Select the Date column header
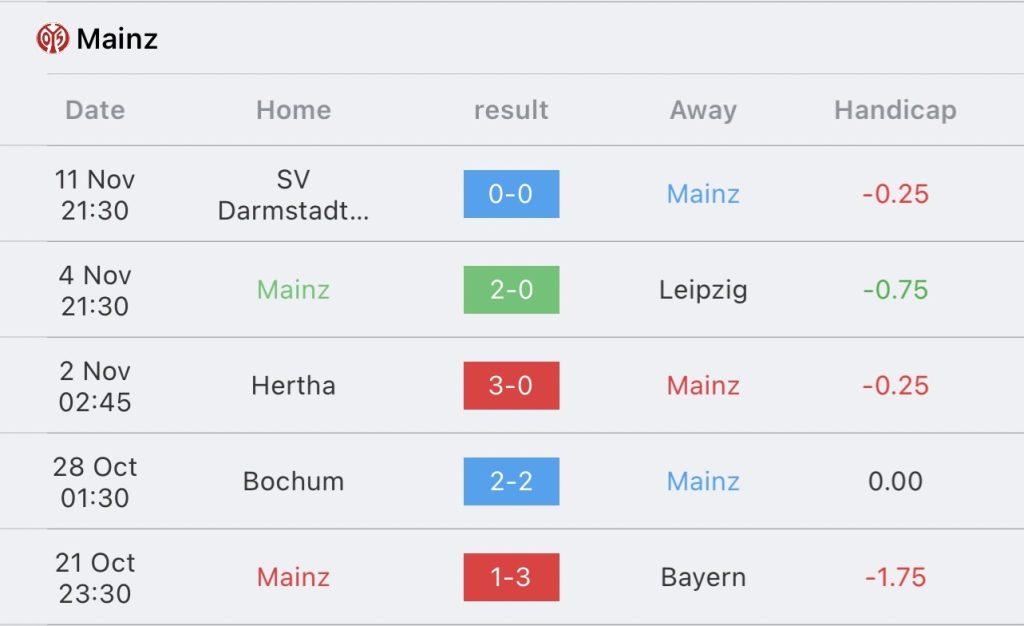The height and width of the screenshot is (626, 1024). (95, 110)
